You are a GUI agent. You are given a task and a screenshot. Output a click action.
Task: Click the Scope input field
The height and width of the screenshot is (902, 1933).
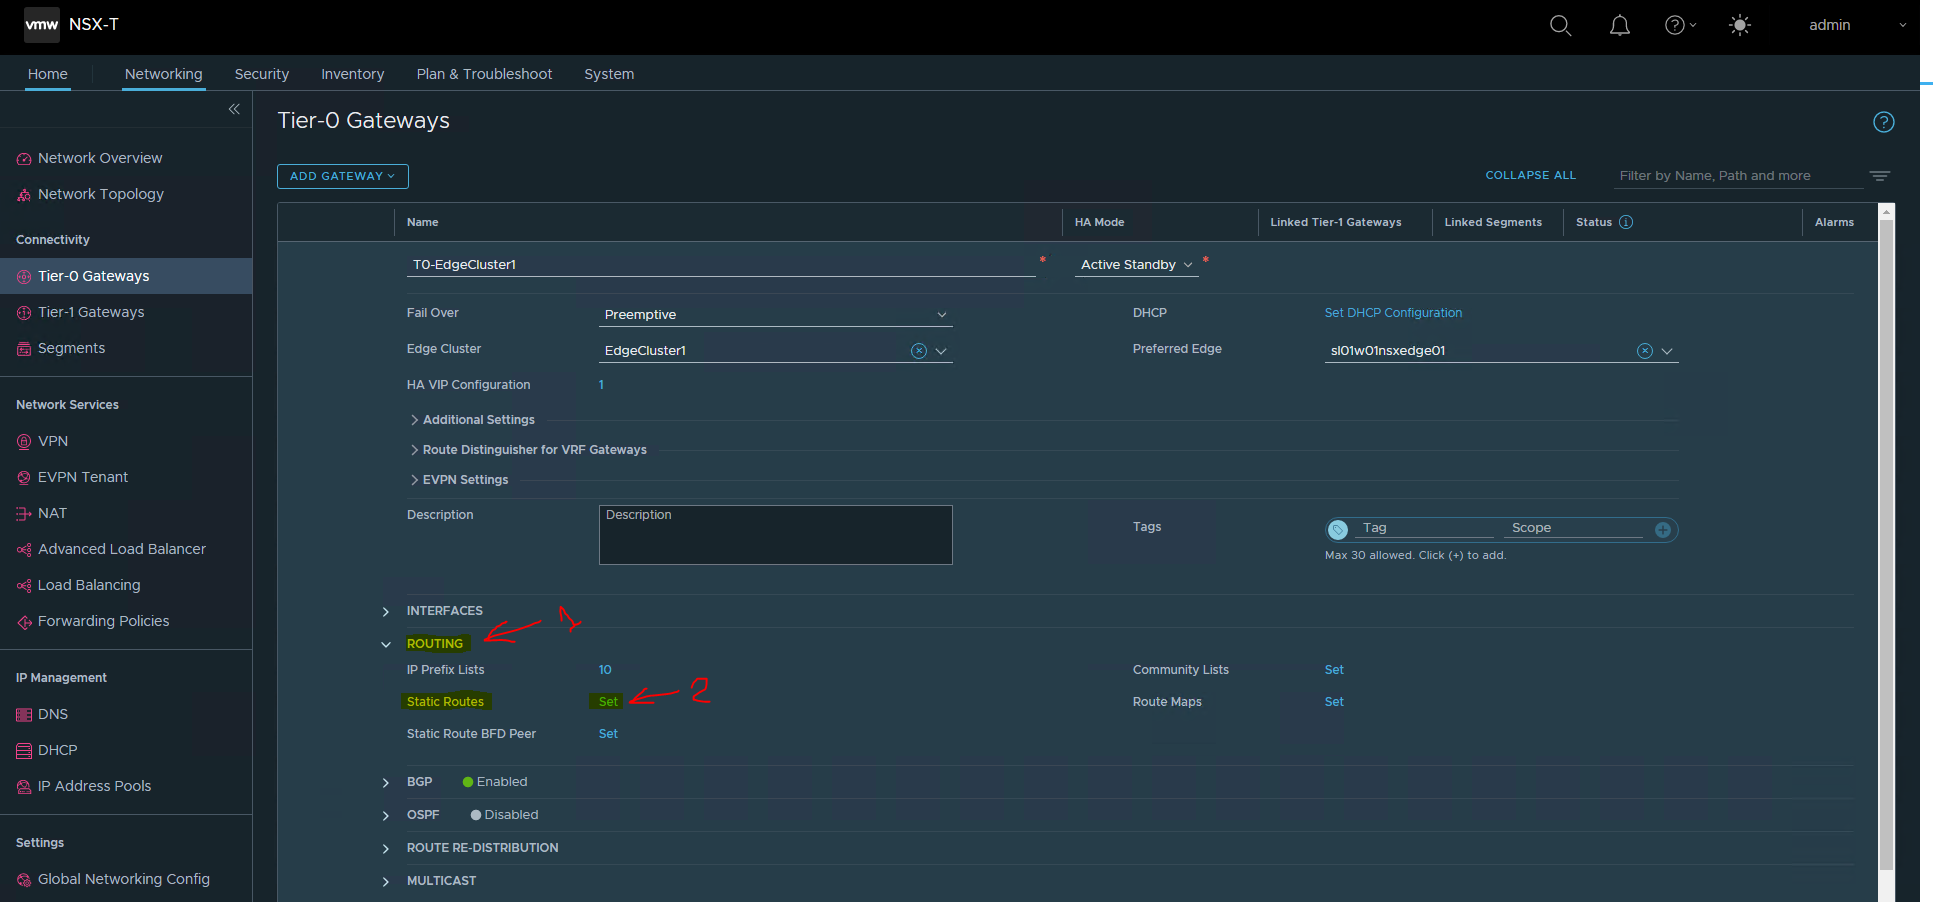coord(1574,528)
